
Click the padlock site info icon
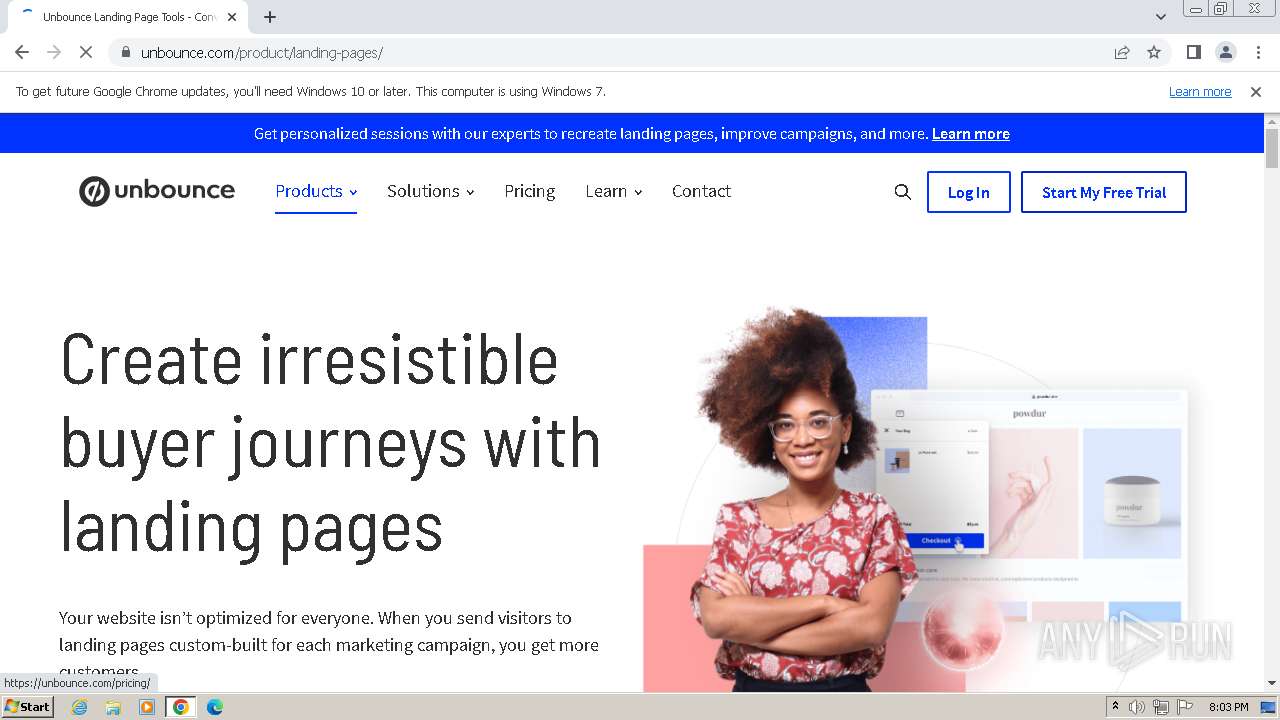point(125,52)
